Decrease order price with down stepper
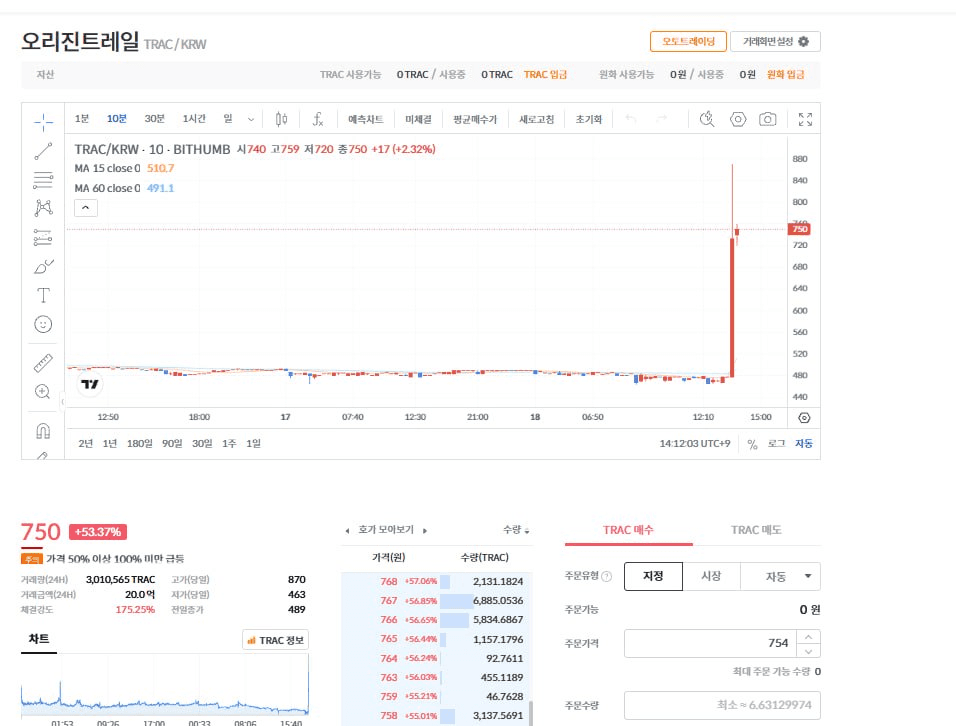Screen dimensions: 956x726 [x=808, y=651]
